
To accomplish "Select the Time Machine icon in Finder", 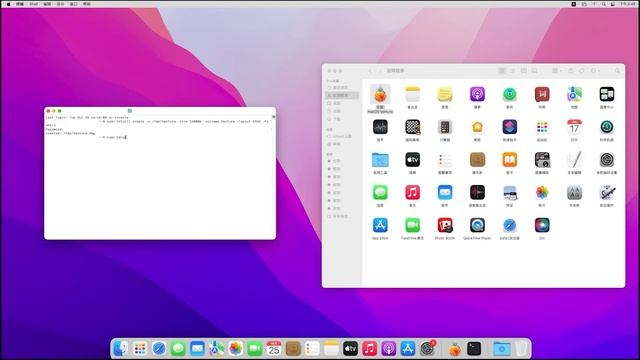I will click(607, 127).
